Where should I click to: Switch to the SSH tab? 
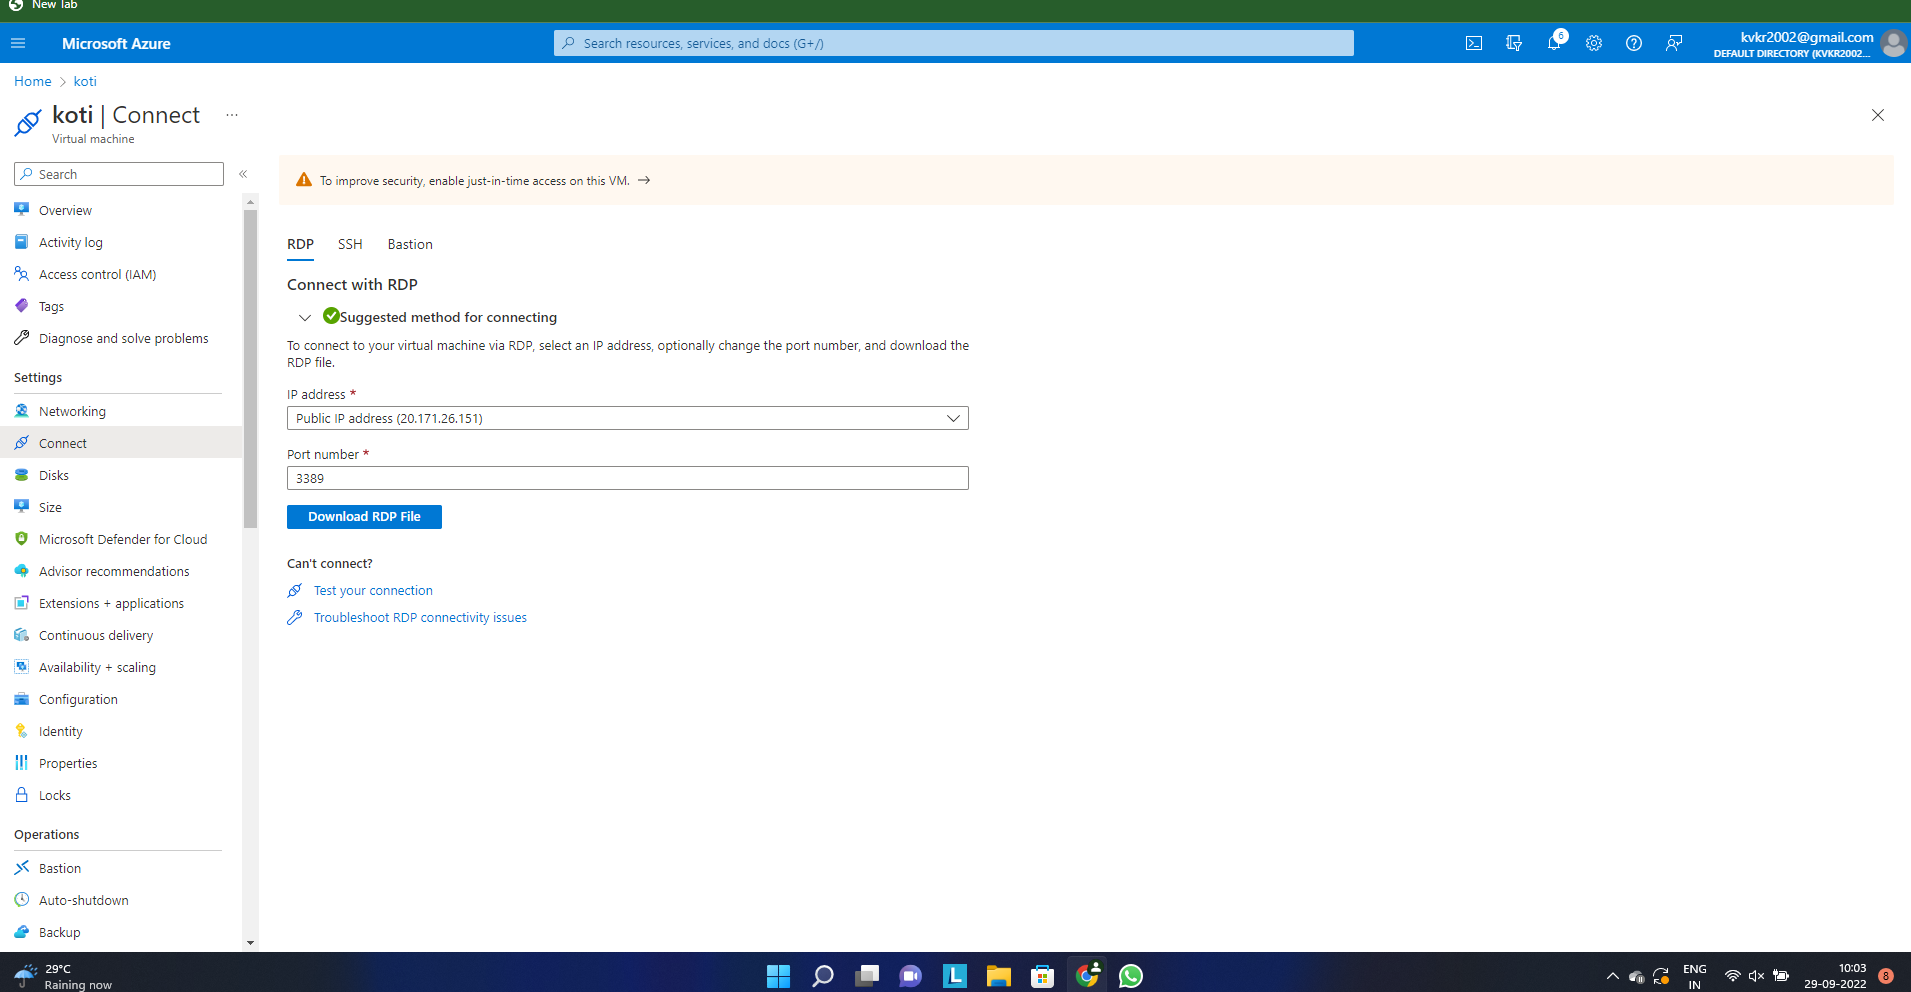click(349, 244)
